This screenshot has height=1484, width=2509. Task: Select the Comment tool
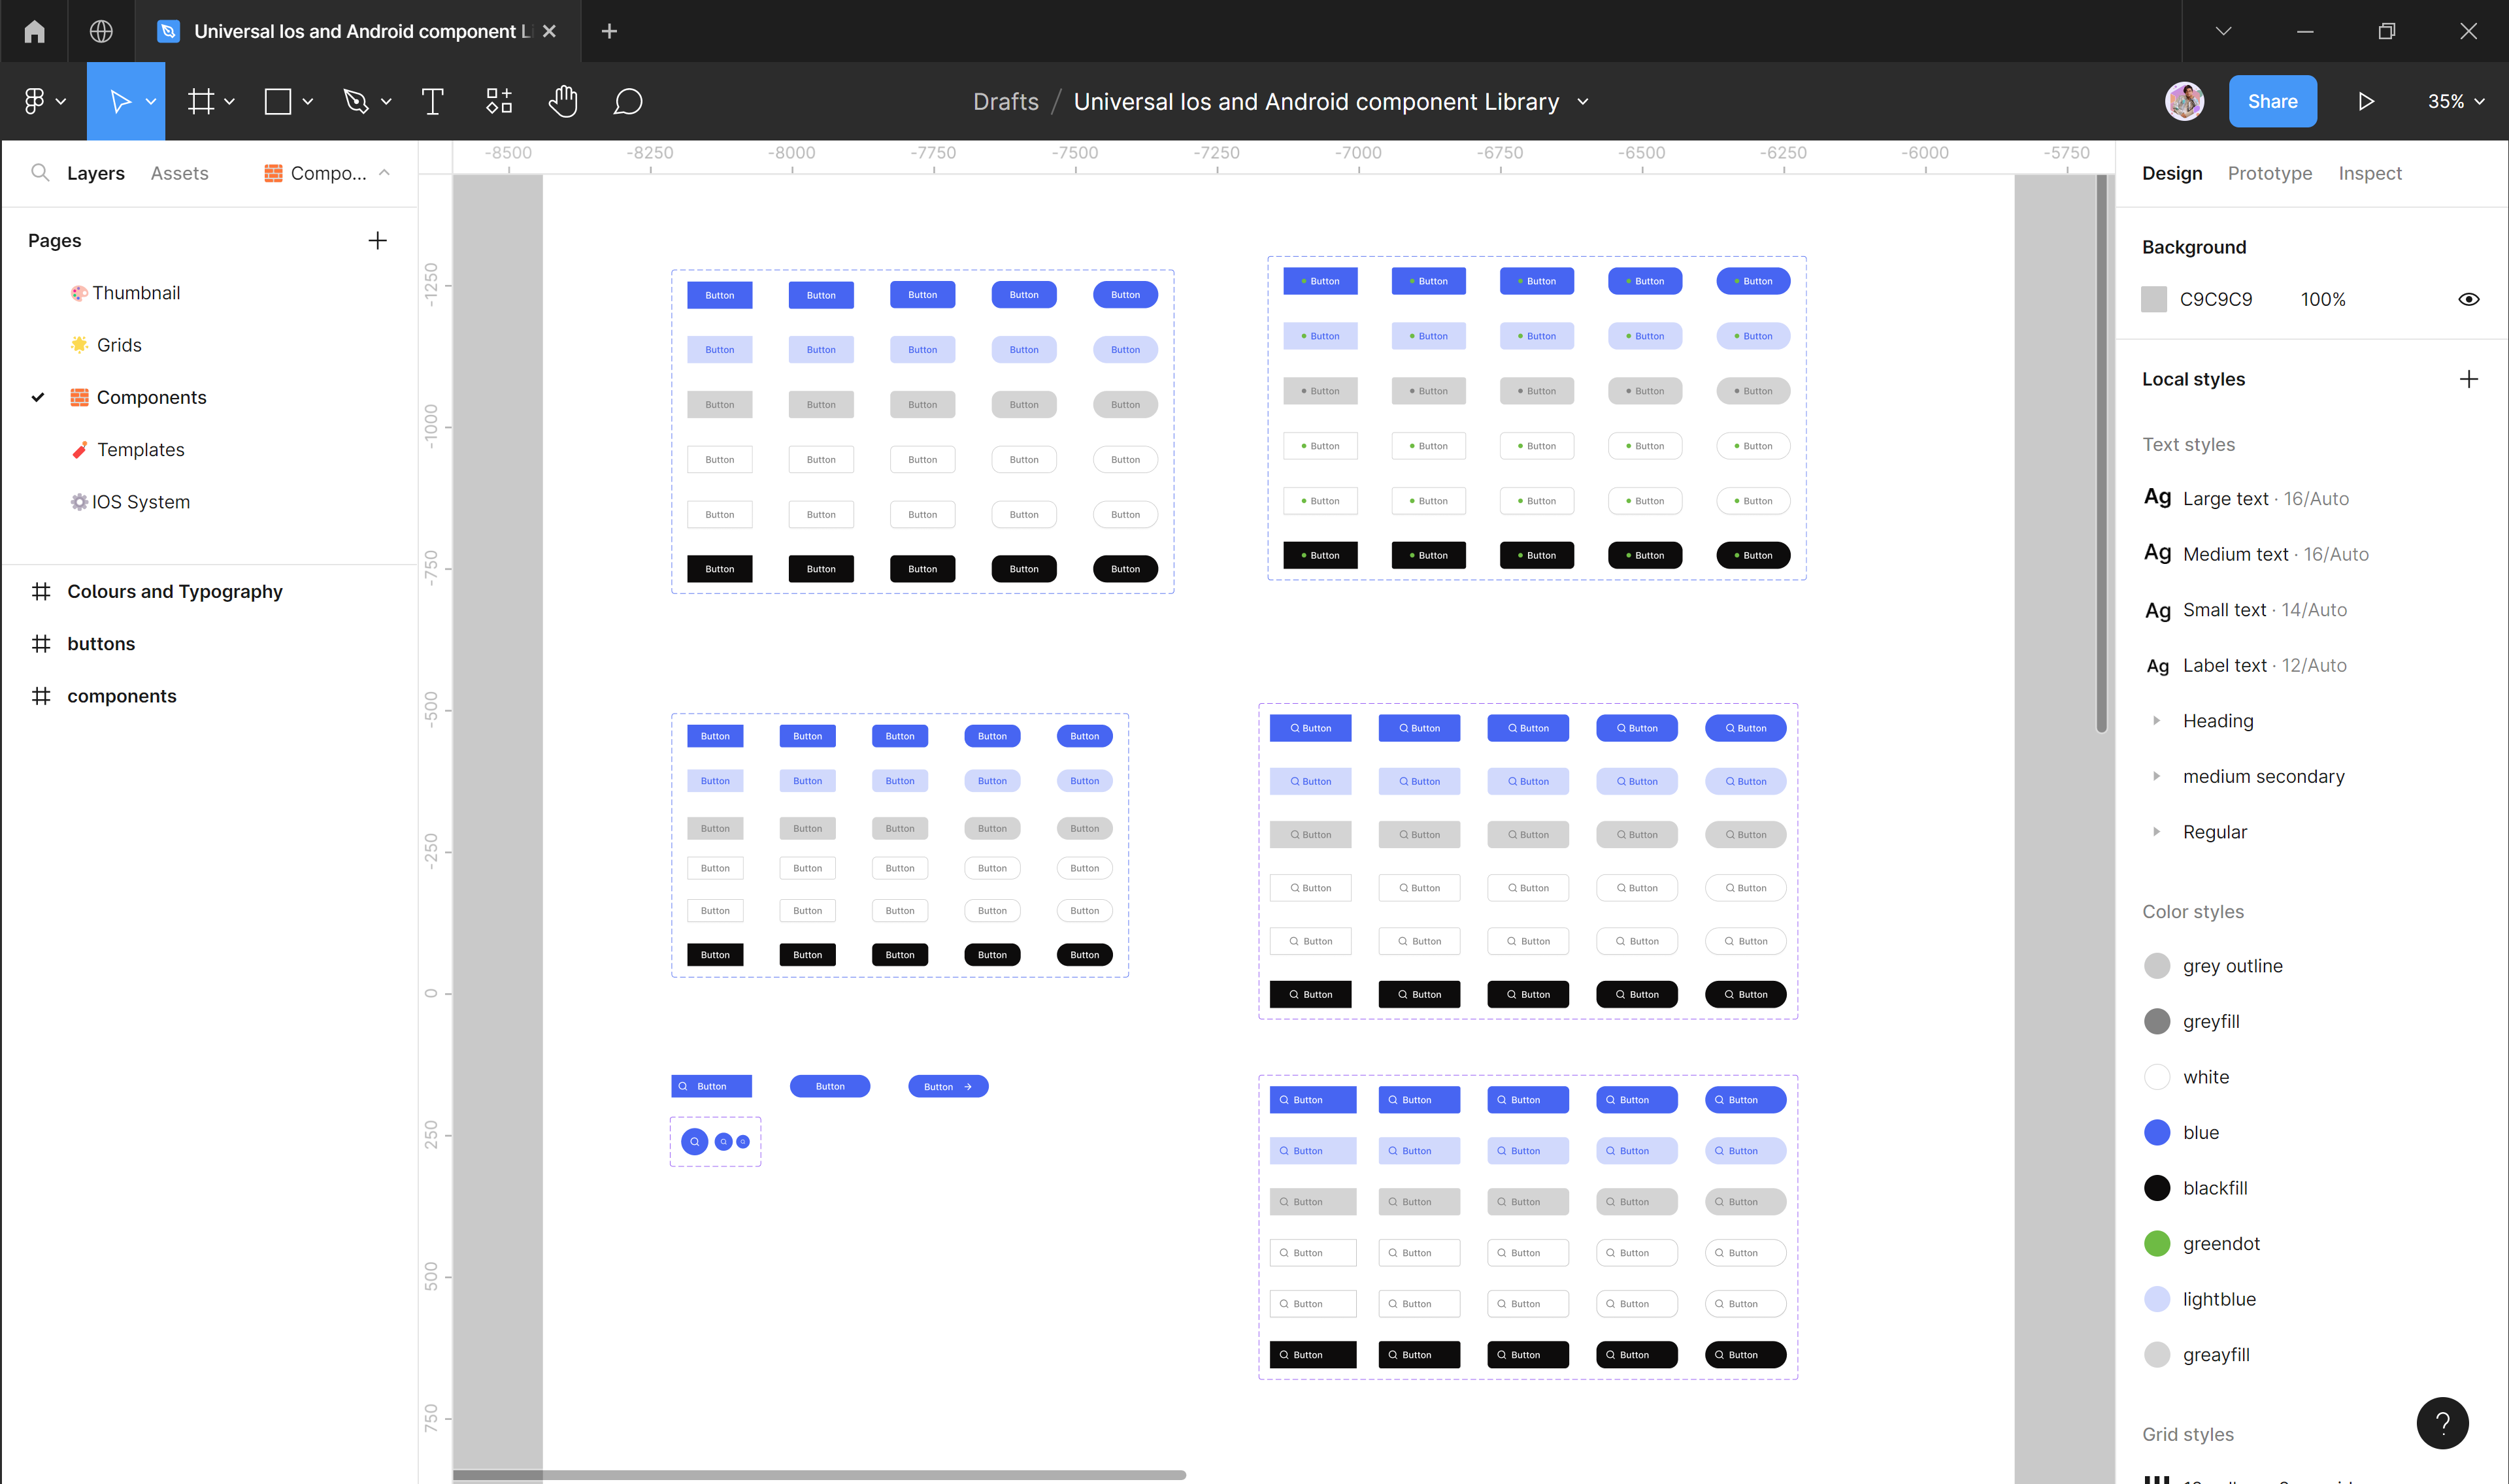coord(628,101)
